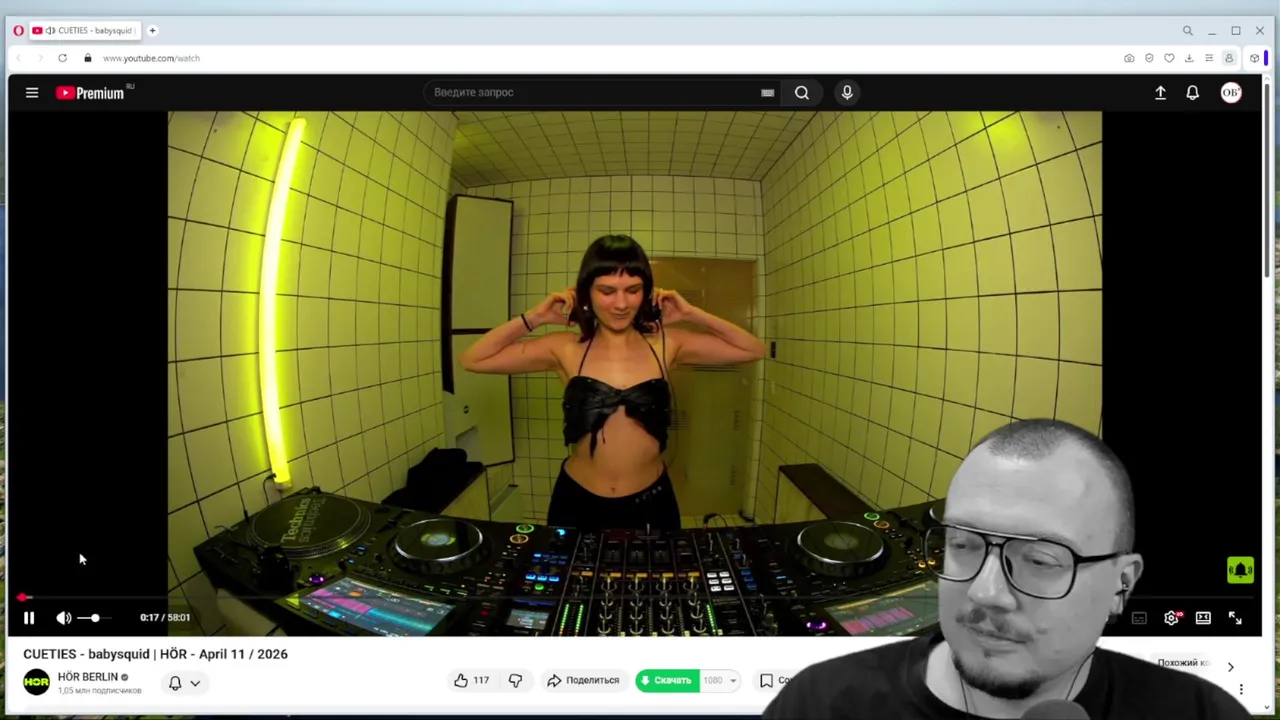The width and height of the screenshot is (1280, 720).
Task: Open Opera's downloads panel icon
Action: (1189, 58)
